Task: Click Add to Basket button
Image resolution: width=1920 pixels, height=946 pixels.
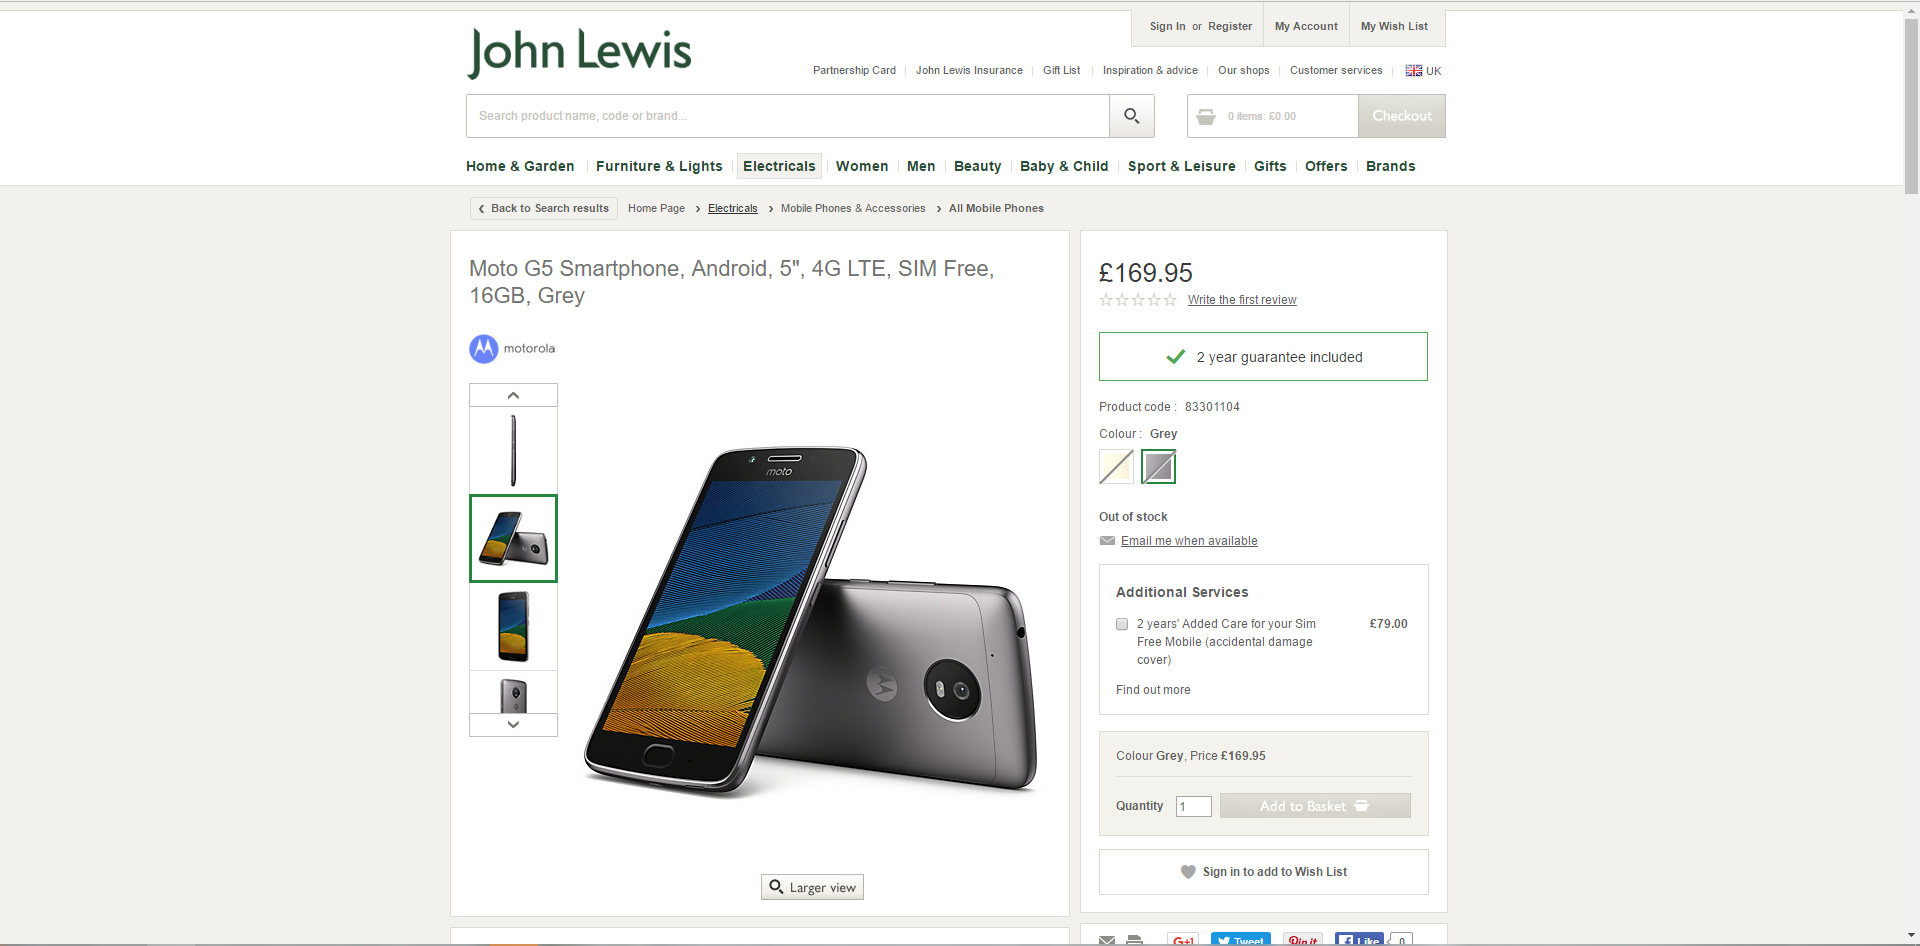Action: 1315,806
